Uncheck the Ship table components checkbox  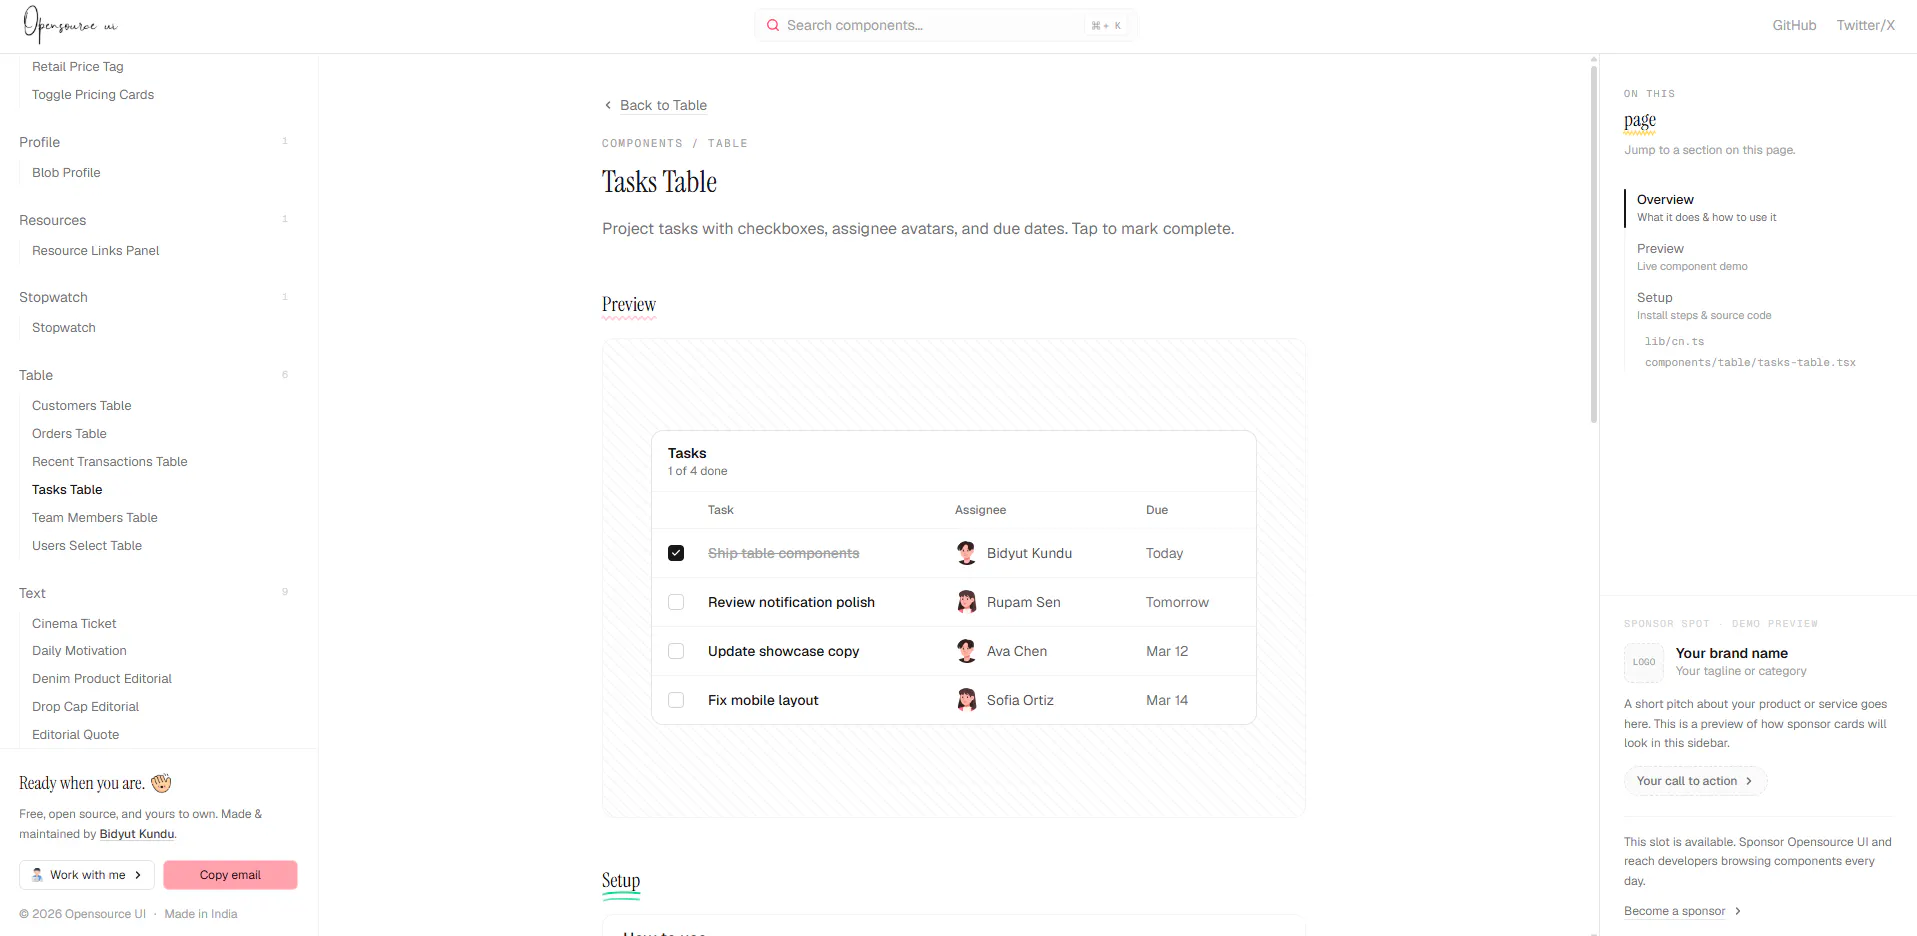click(676, 553)
